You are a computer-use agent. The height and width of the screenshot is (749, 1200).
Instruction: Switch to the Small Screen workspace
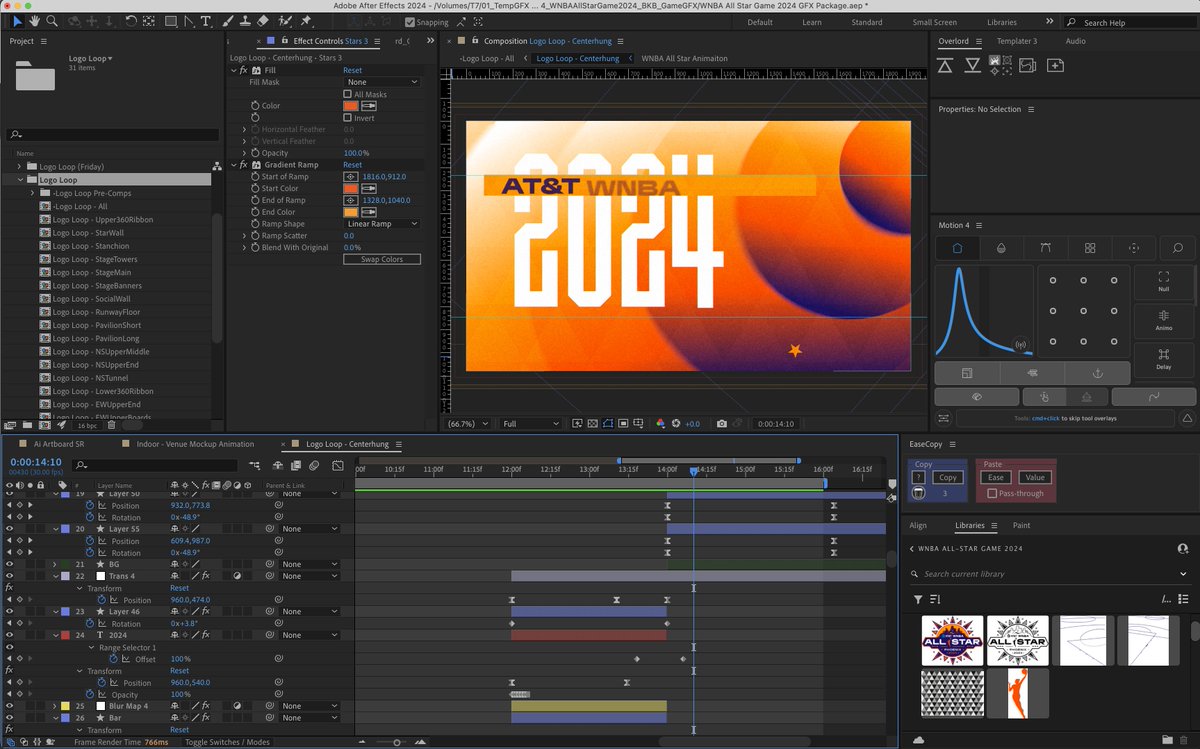point(935,22)
